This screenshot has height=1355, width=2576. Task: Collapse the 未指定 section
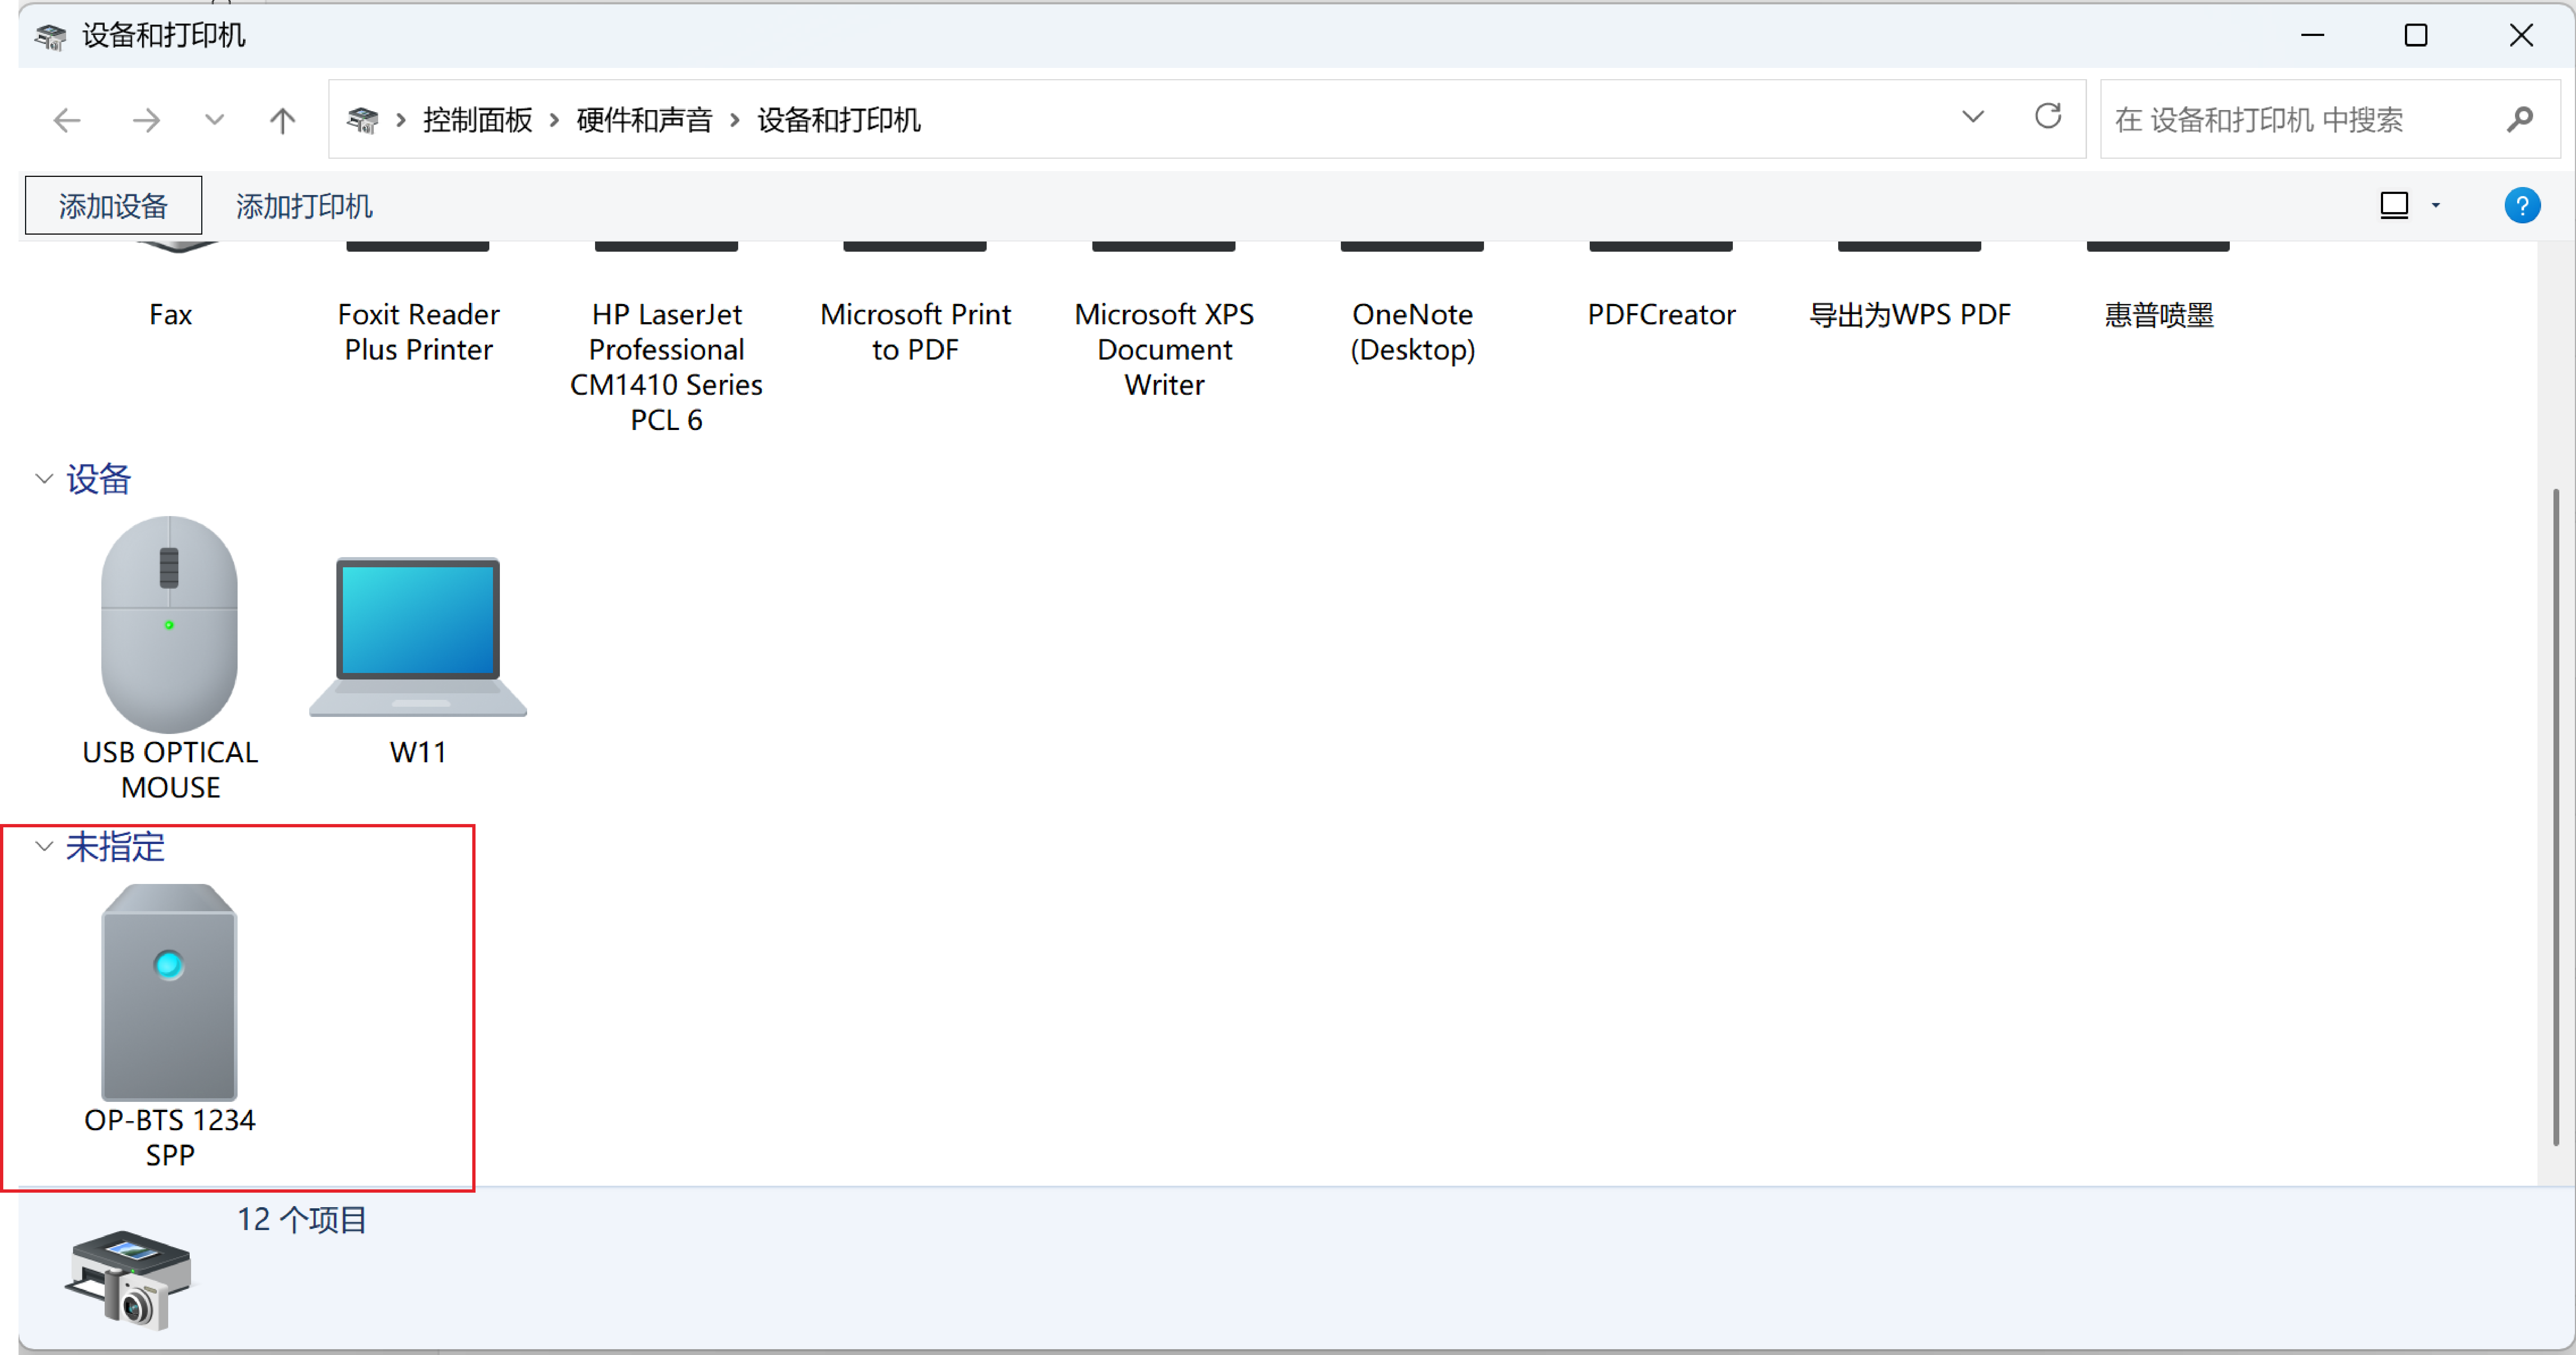(x=44, y=847)
